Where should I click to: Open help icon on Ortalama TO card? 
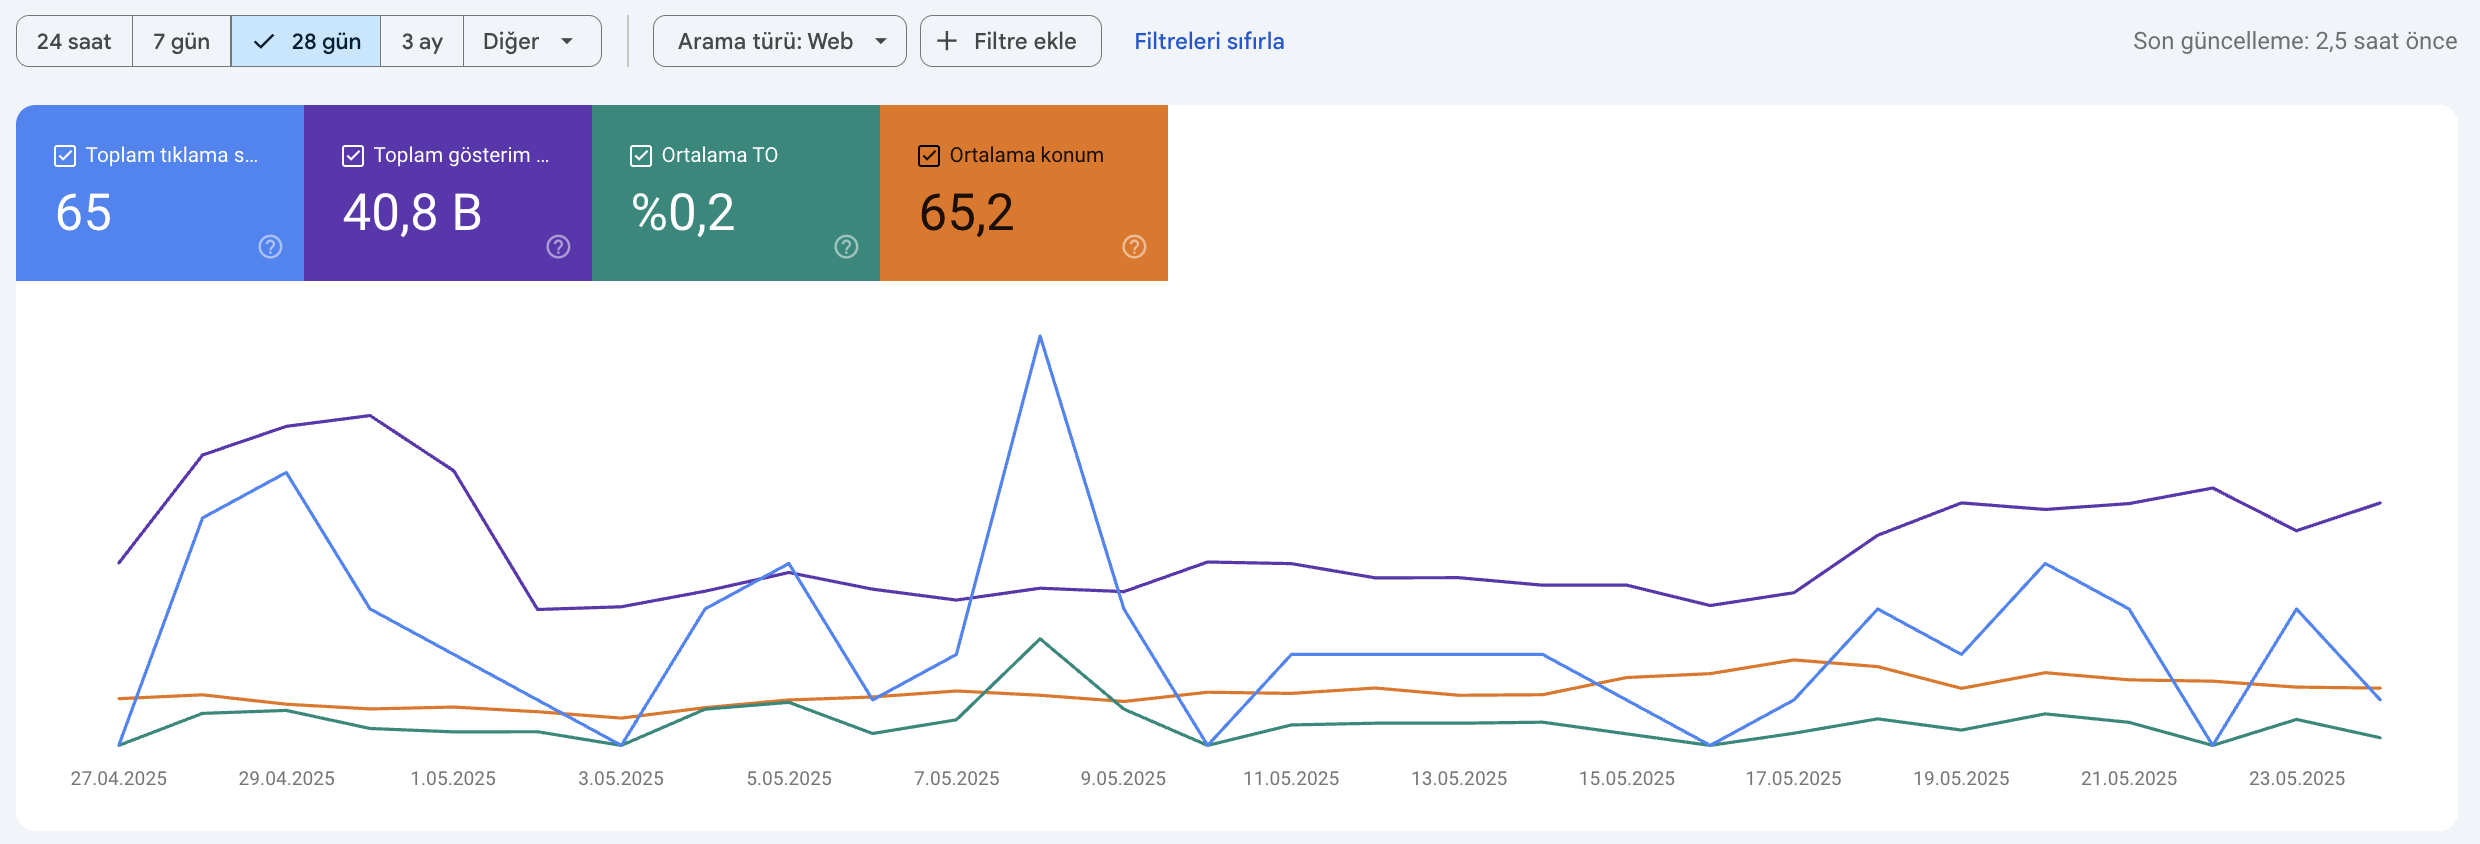coord(846,247)
